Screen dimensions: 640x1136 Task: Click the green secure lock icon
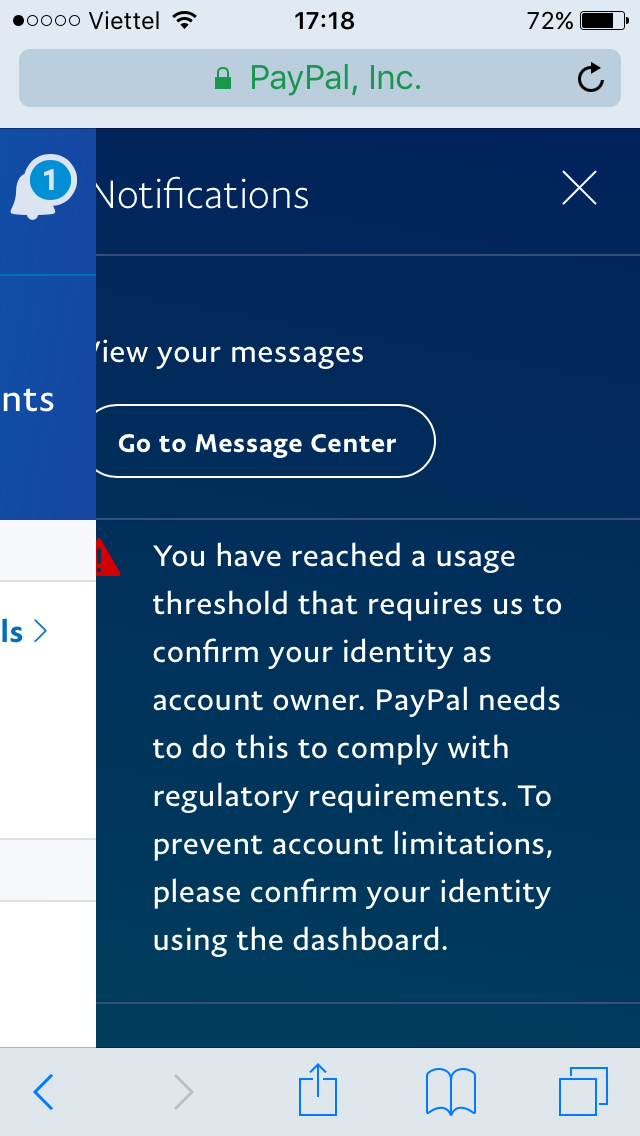click(224, 78)
